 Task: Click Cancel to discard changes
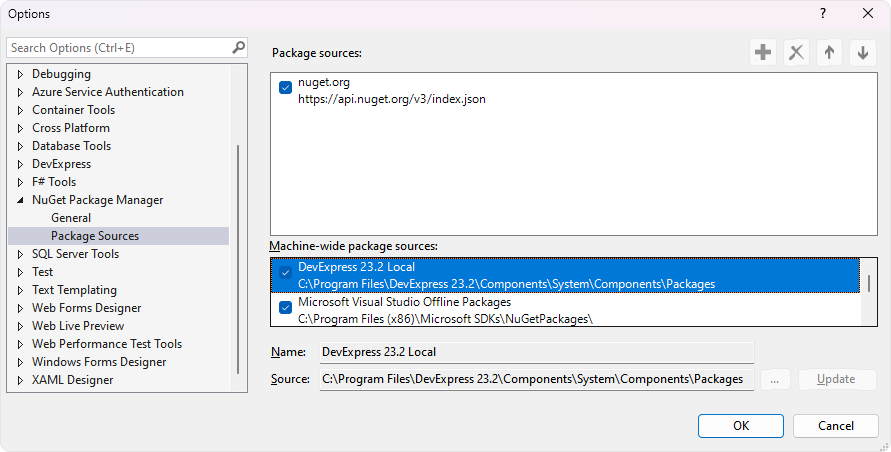835,426
